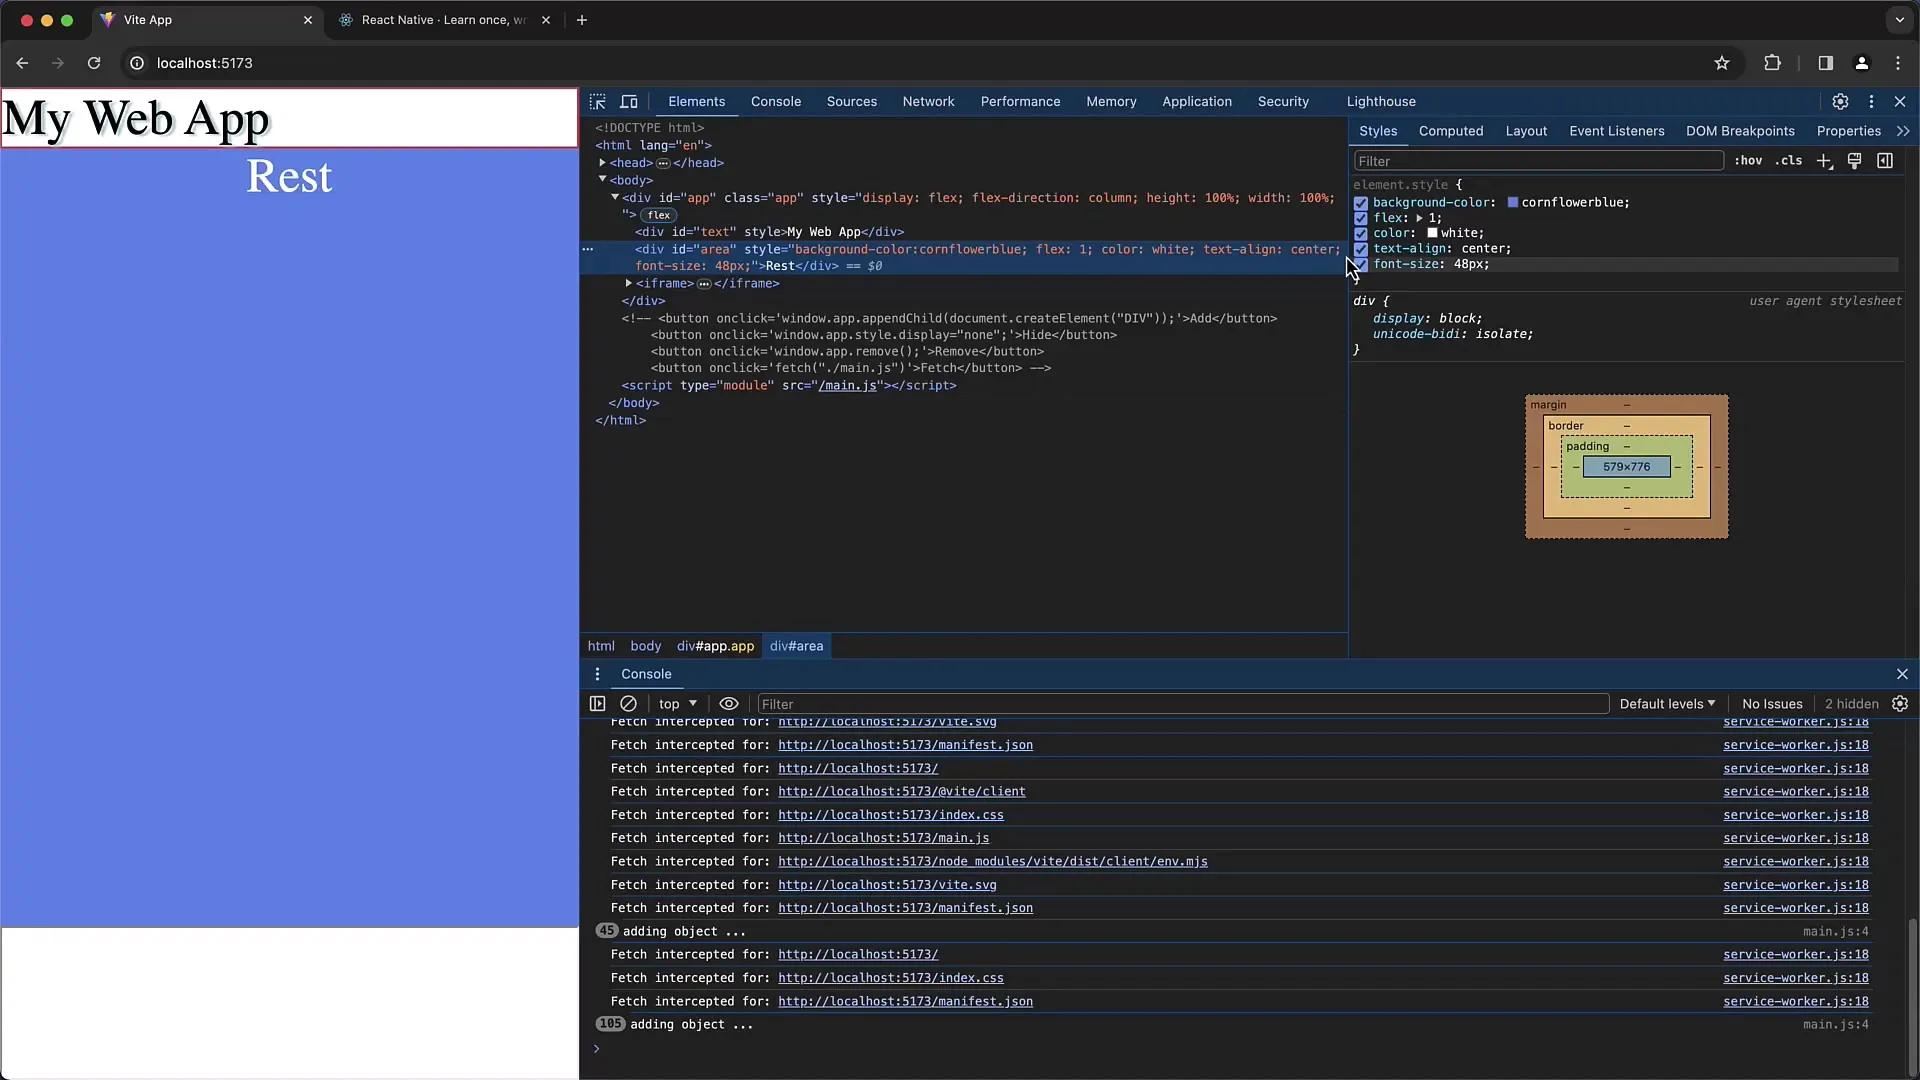This screenshot has width=1920, height=1080.
Task: Collapse the div#app element node
Action: click(x=615, y=197)
